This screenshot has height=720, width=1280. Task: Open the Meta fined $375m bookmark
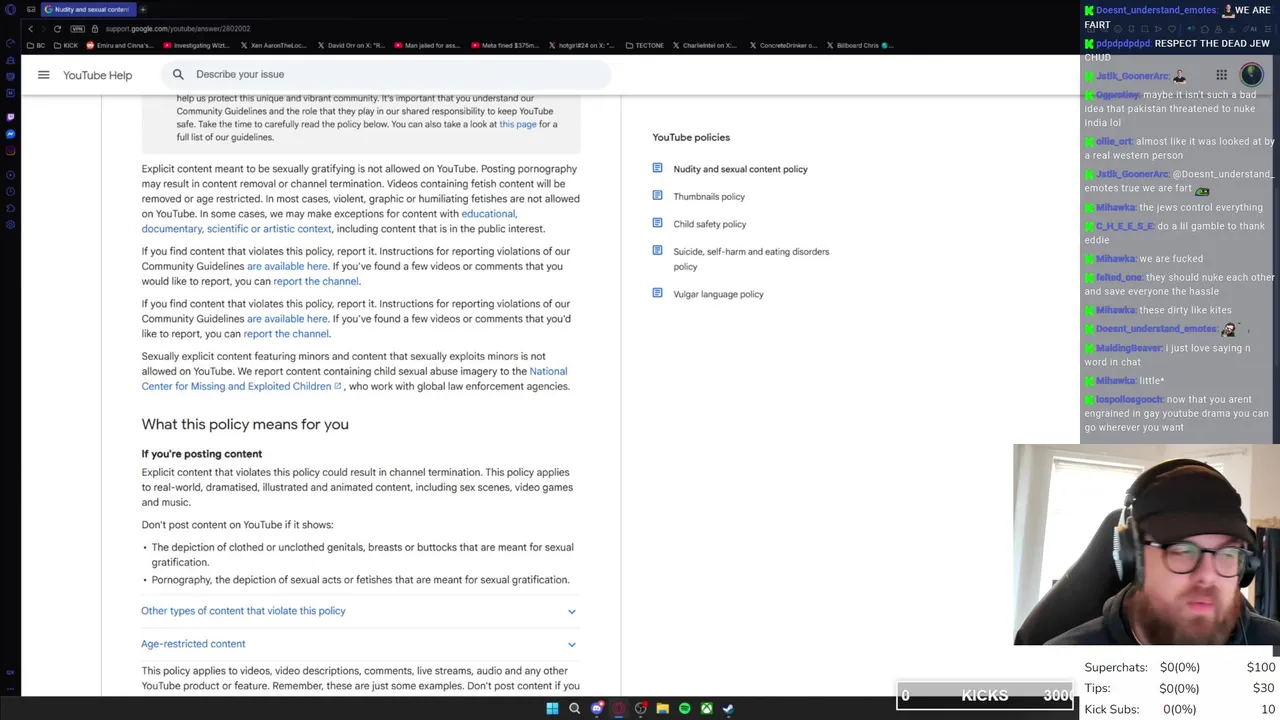[504, 45]
